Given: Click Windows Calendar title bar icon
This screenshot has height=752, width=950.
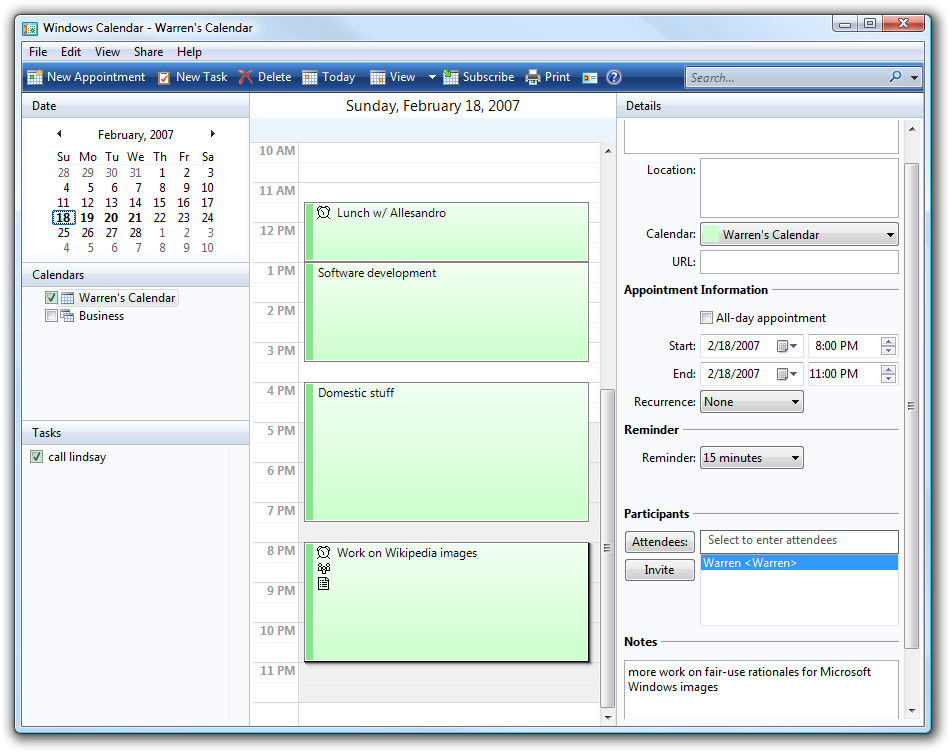Looking at the screenshot, I should coord(30,28).
